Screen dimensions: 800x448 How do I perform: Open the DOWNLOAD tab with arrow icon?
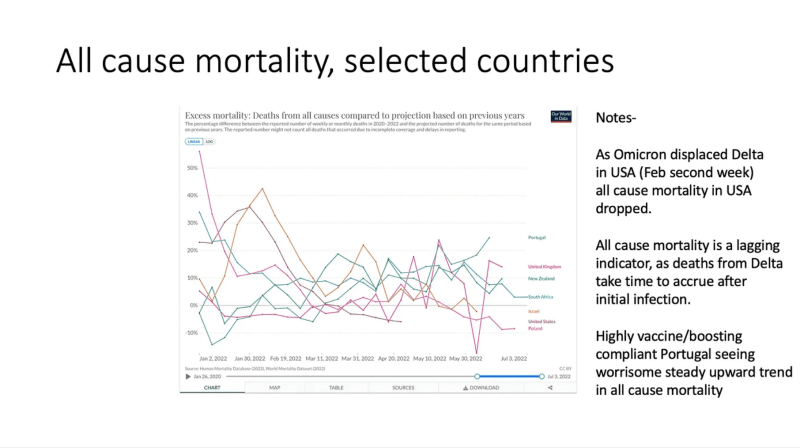point(481,388)
